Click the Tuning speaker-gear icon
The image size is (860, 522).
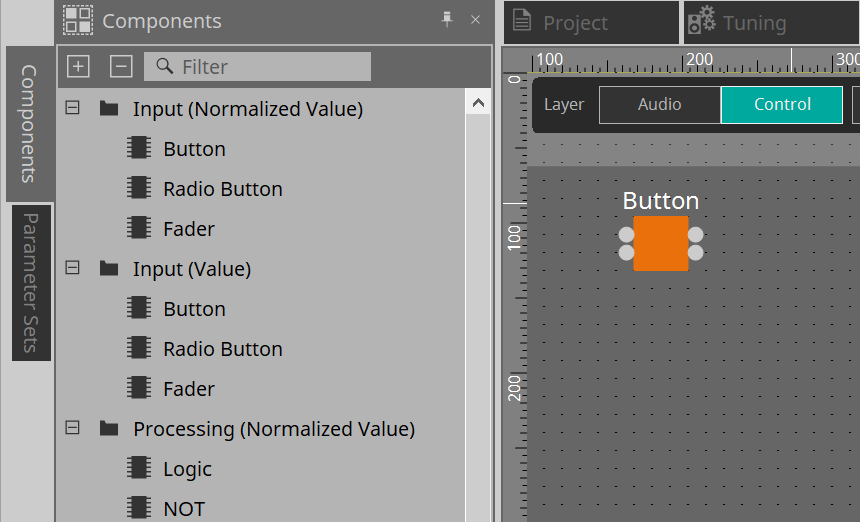tap(701, 20)
